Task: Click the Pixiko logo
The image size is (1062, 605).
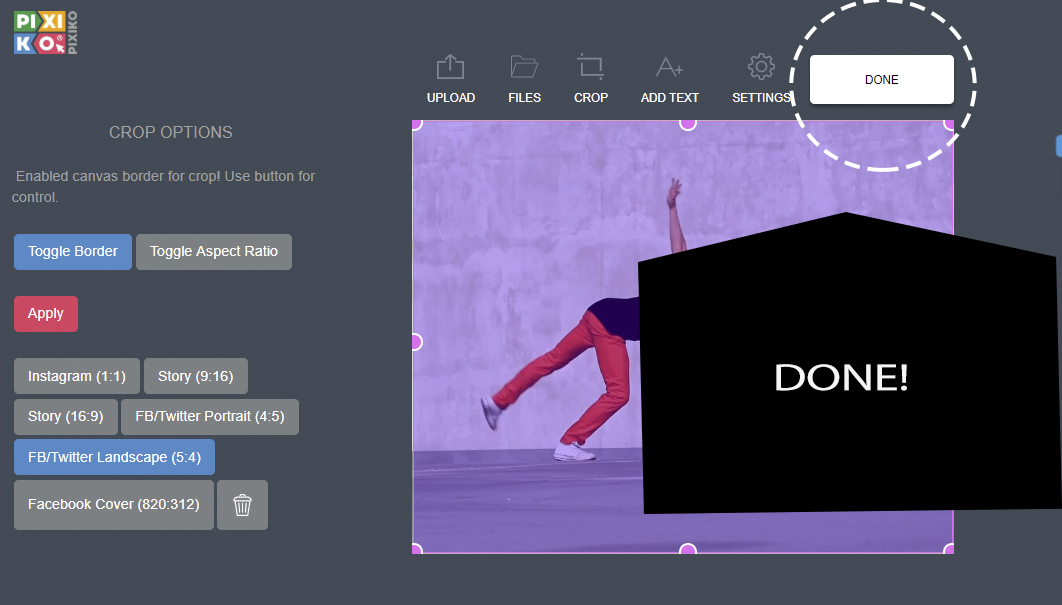Action: pyautogui.click(x=45, y=33)
